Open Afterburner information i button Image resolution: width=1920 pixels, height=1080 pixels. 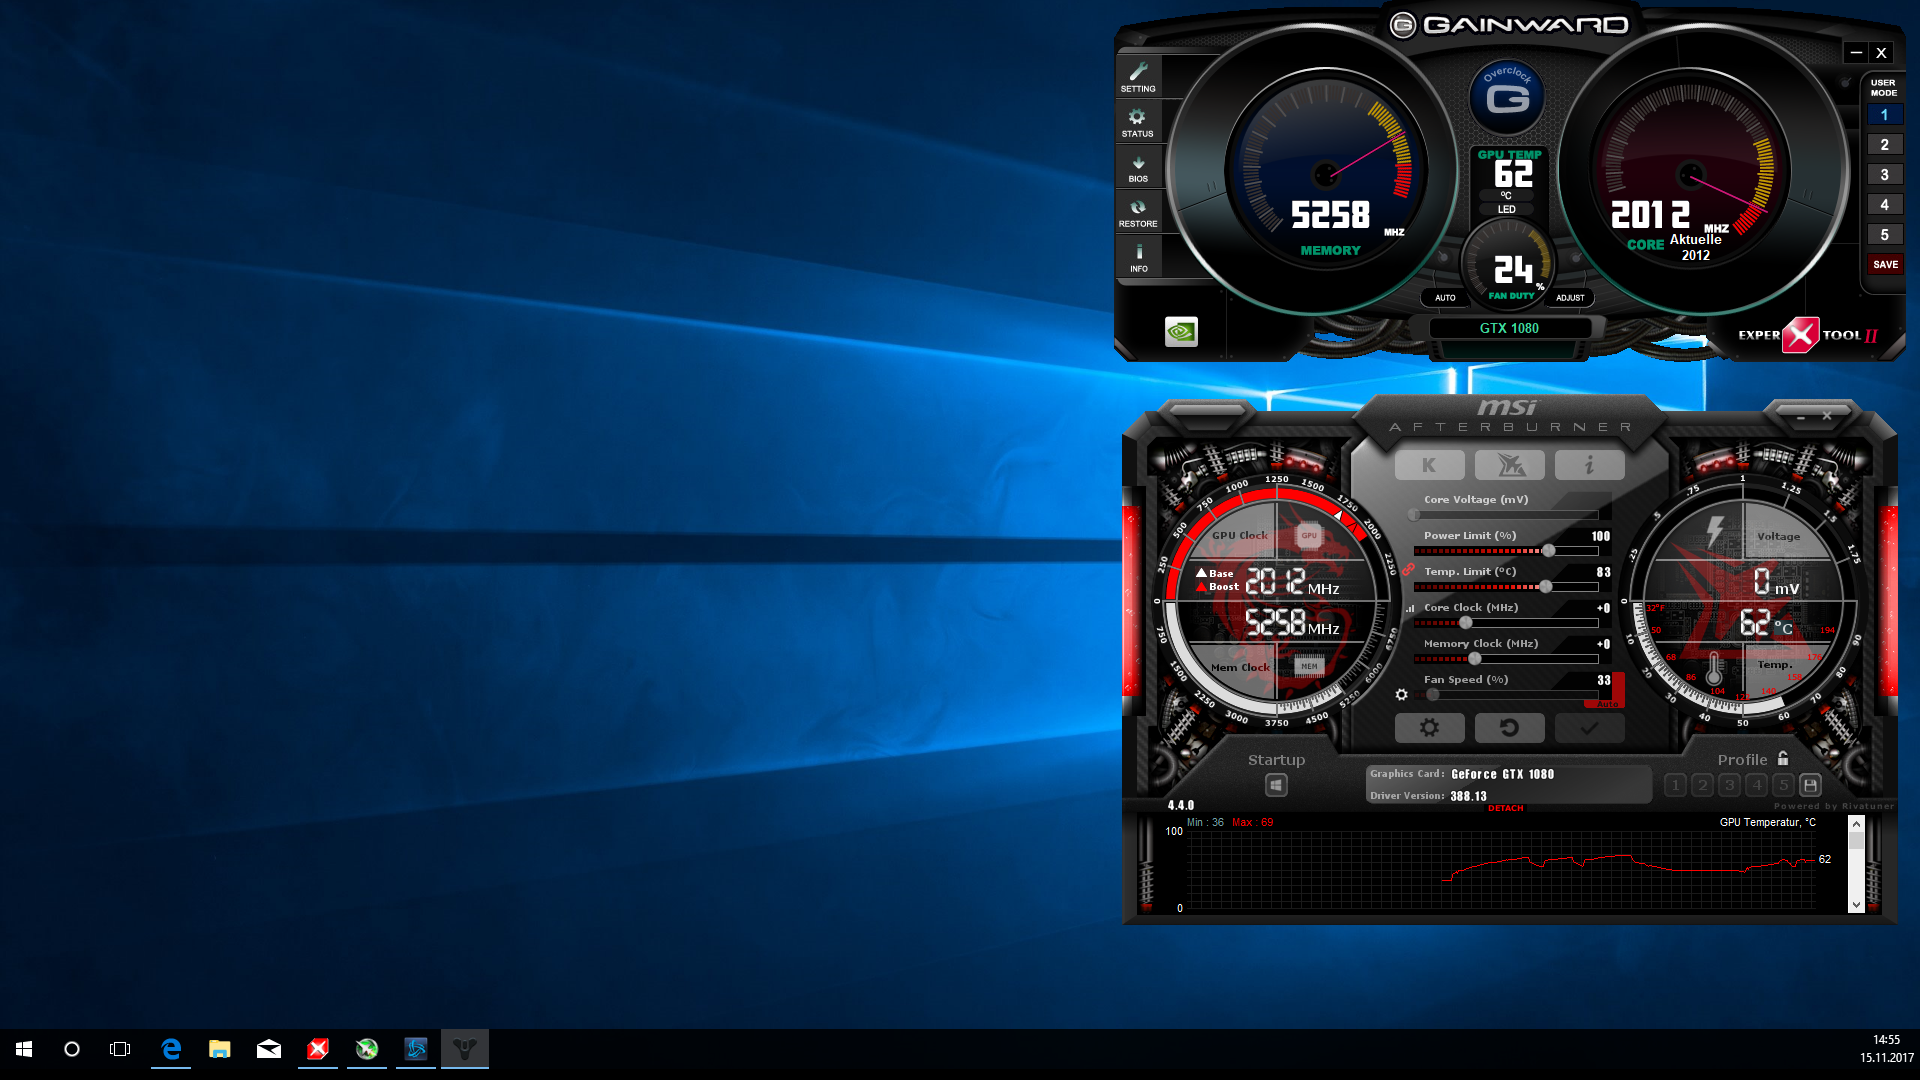coord(1589,465)
